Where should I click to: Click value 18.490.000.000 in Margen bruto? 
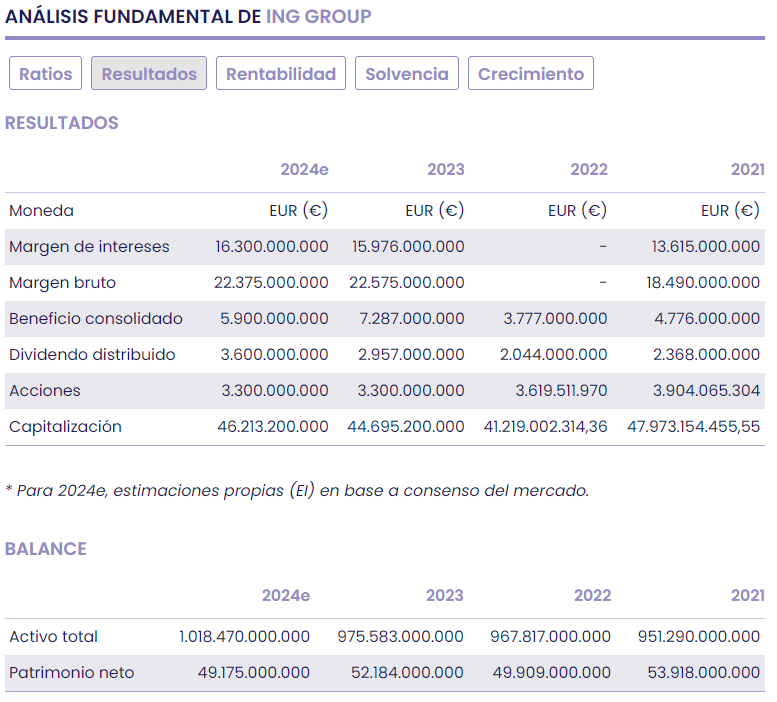click(703, 282)
